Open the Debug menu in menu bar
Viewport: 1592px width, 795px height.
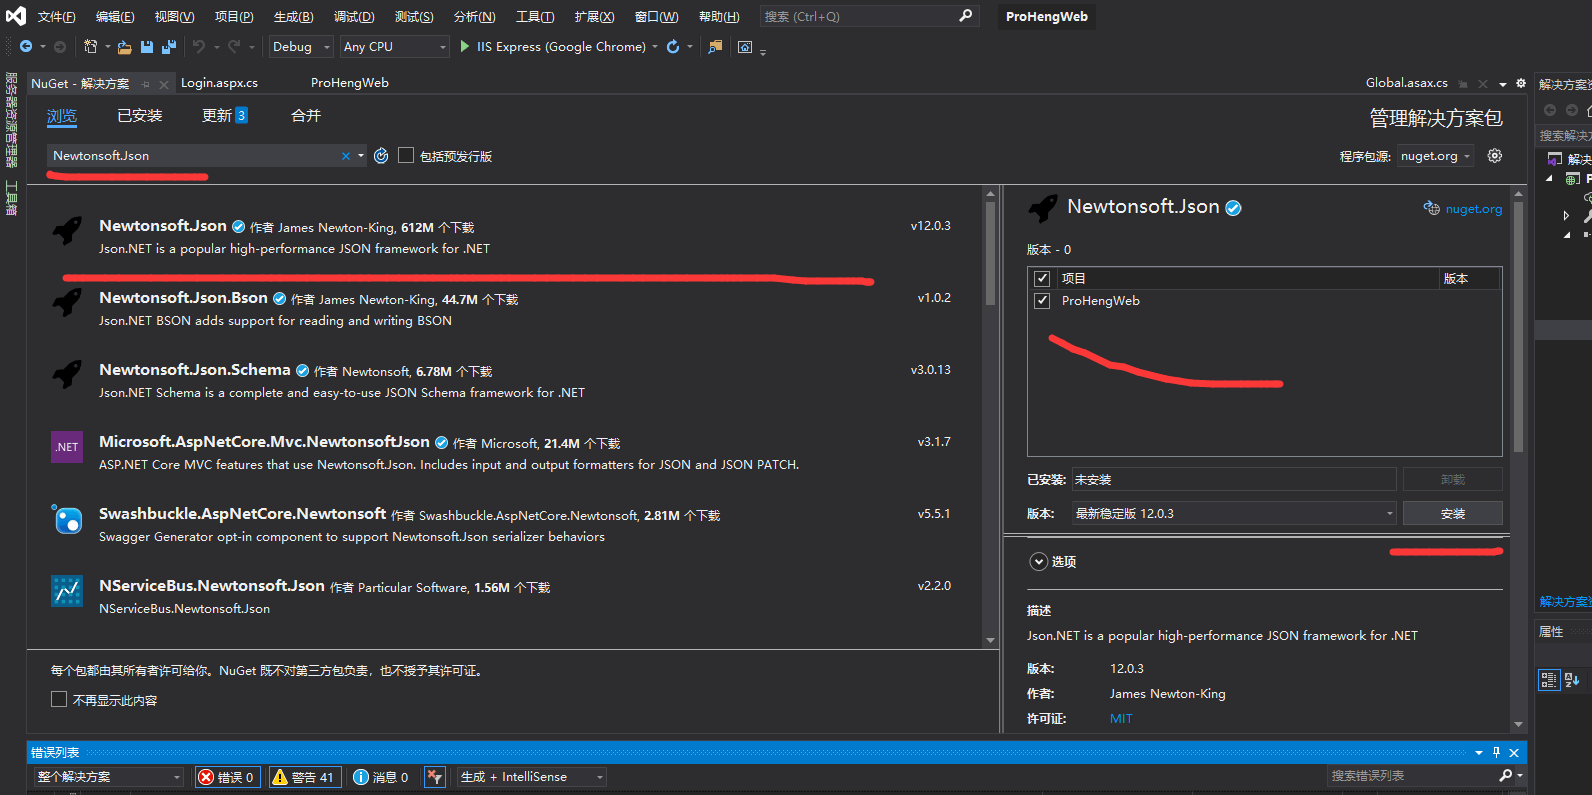353,17
